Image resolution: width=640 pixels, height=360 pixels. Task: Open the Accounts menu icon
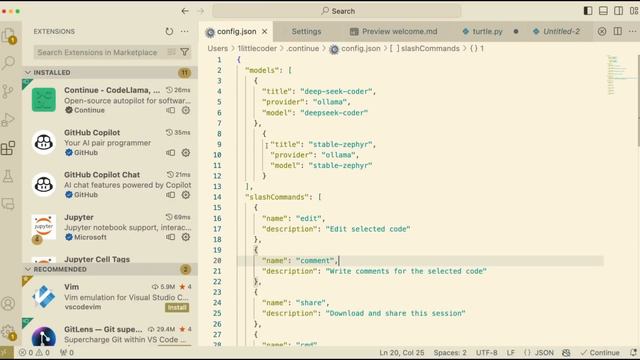click(8, 303)
